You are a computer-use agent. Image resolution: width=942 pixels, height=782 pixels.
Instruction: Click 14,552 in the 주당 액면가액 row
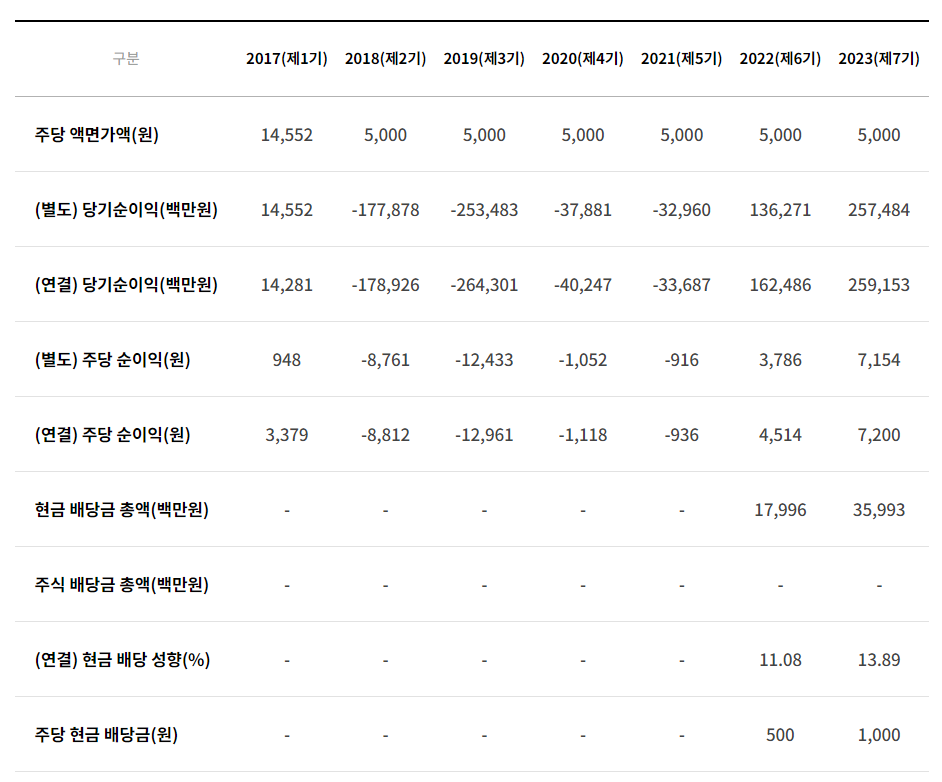(287, 135)
